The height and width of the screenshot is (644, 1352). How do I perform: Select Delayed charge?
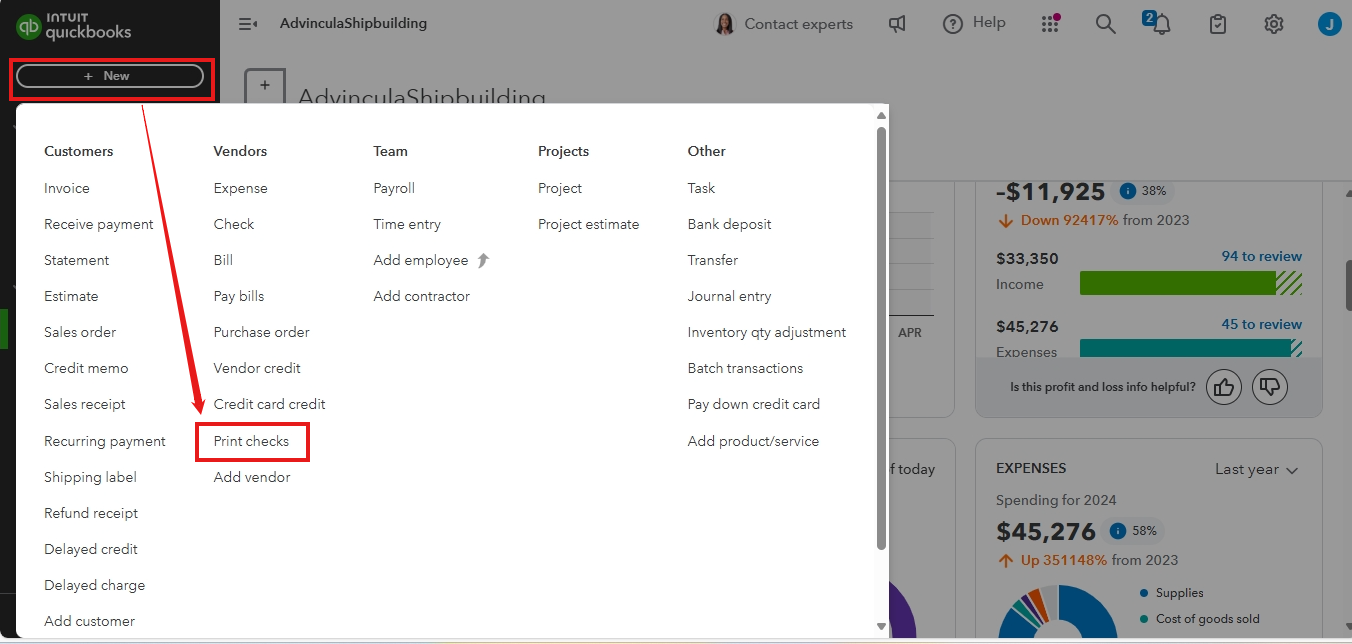click(x=94, y=585)
